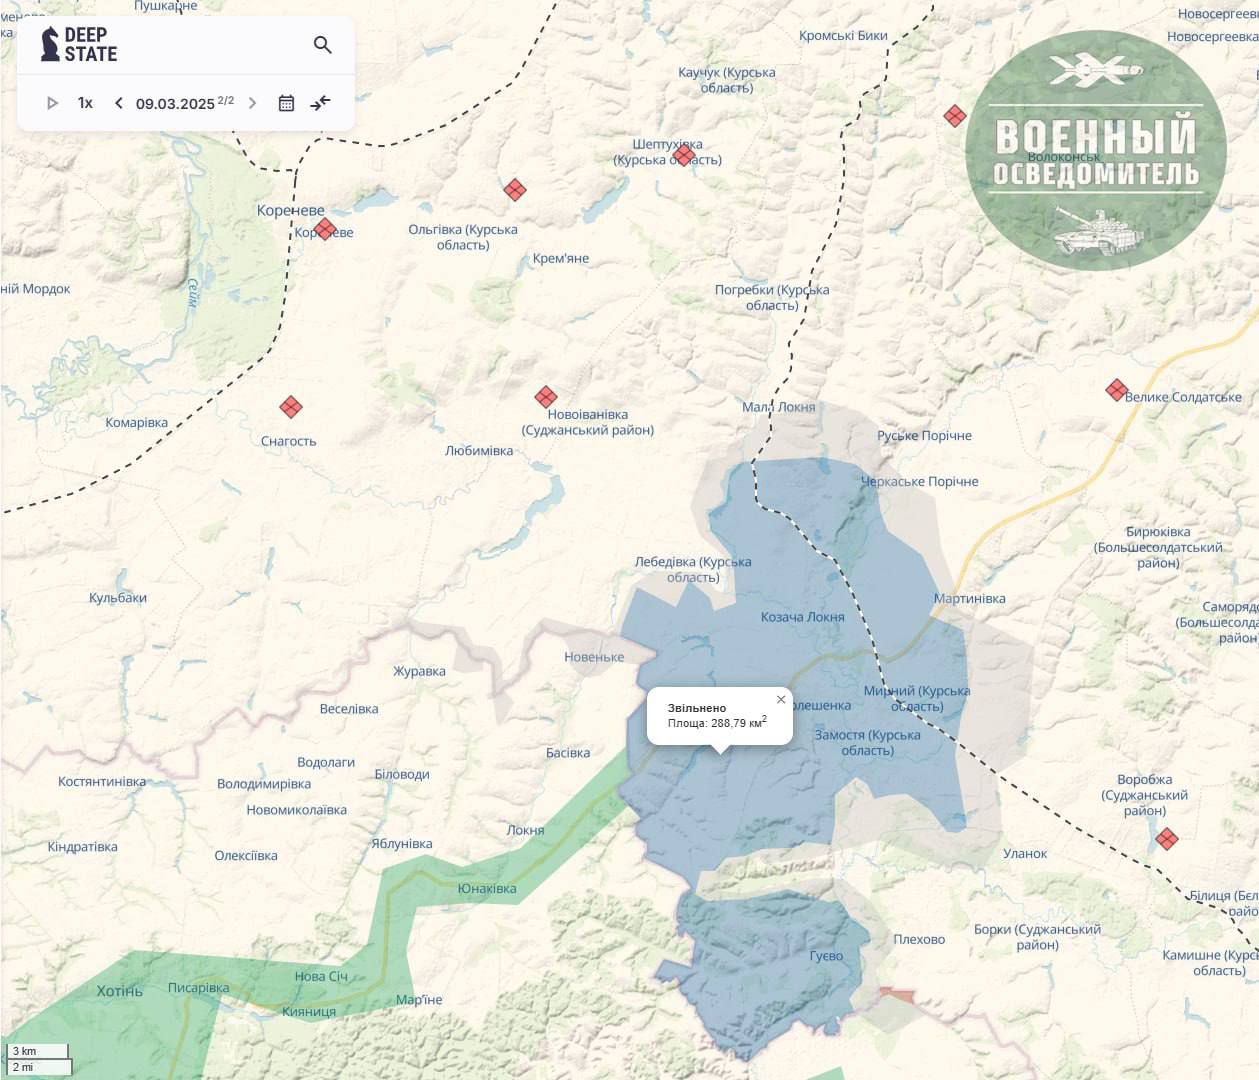Click red marker above Снагость
1259x1080 pixels.
click(291, 407)
